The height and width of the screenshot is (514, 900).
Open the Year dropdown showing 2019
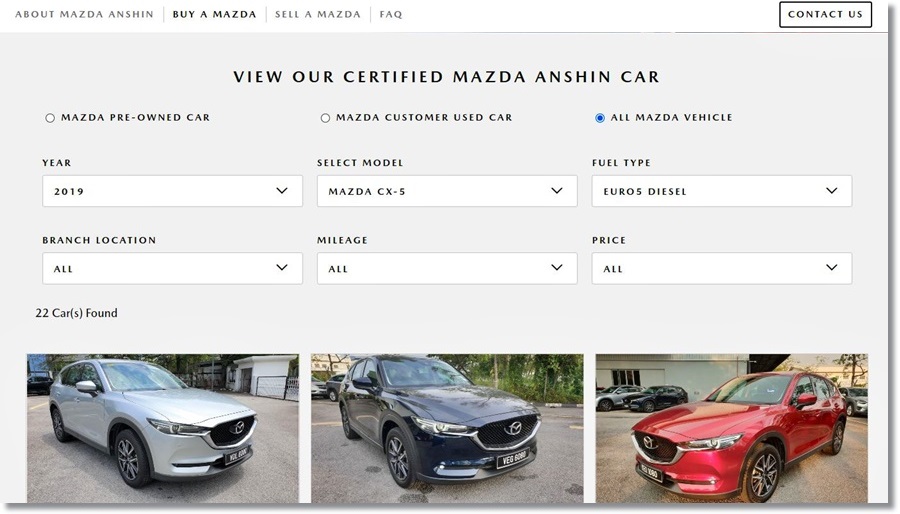172,191
